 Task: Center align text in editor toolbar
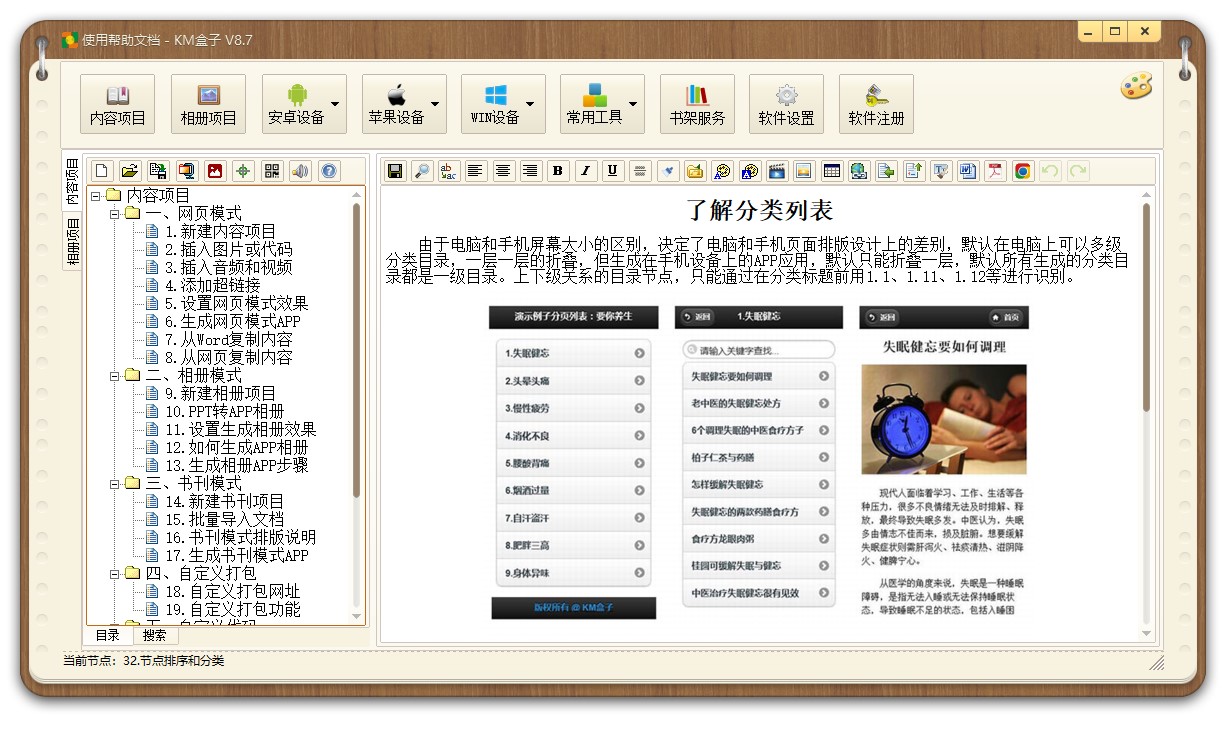tap(503, 171)
